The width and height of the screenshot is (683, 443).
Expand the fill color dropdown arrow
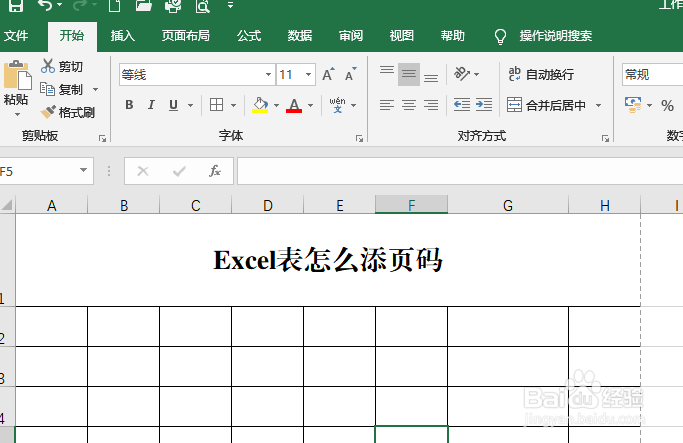(x=276, y=105)
